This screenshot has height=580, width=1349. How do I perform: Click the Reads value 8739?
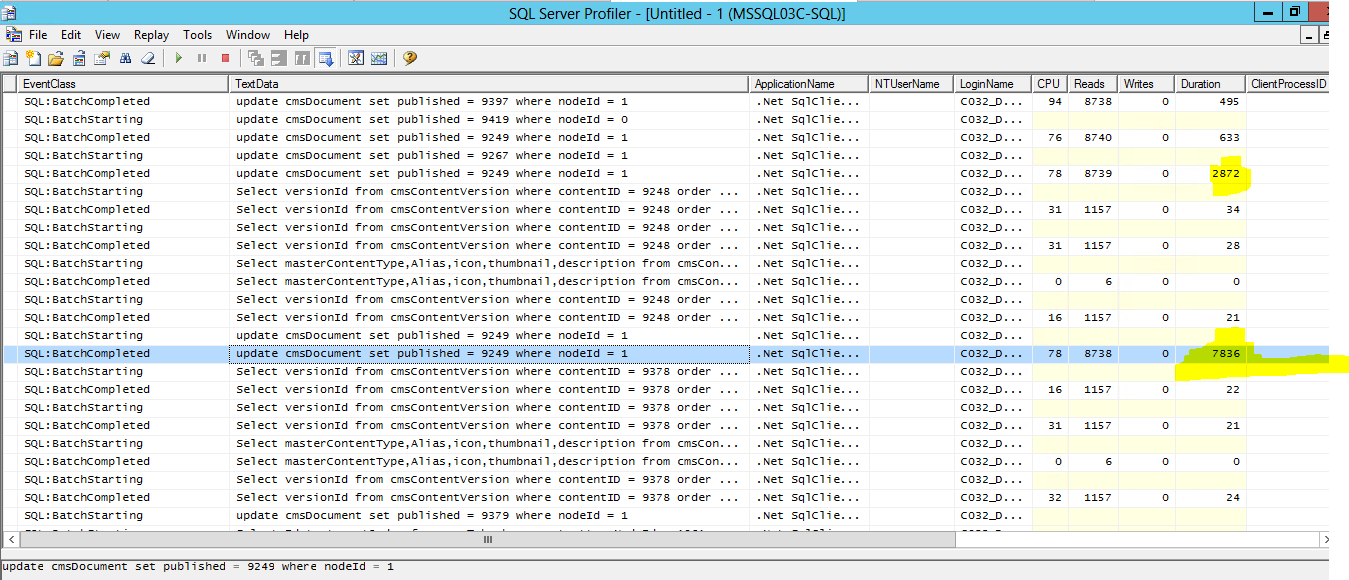[x=1096, y=173]
